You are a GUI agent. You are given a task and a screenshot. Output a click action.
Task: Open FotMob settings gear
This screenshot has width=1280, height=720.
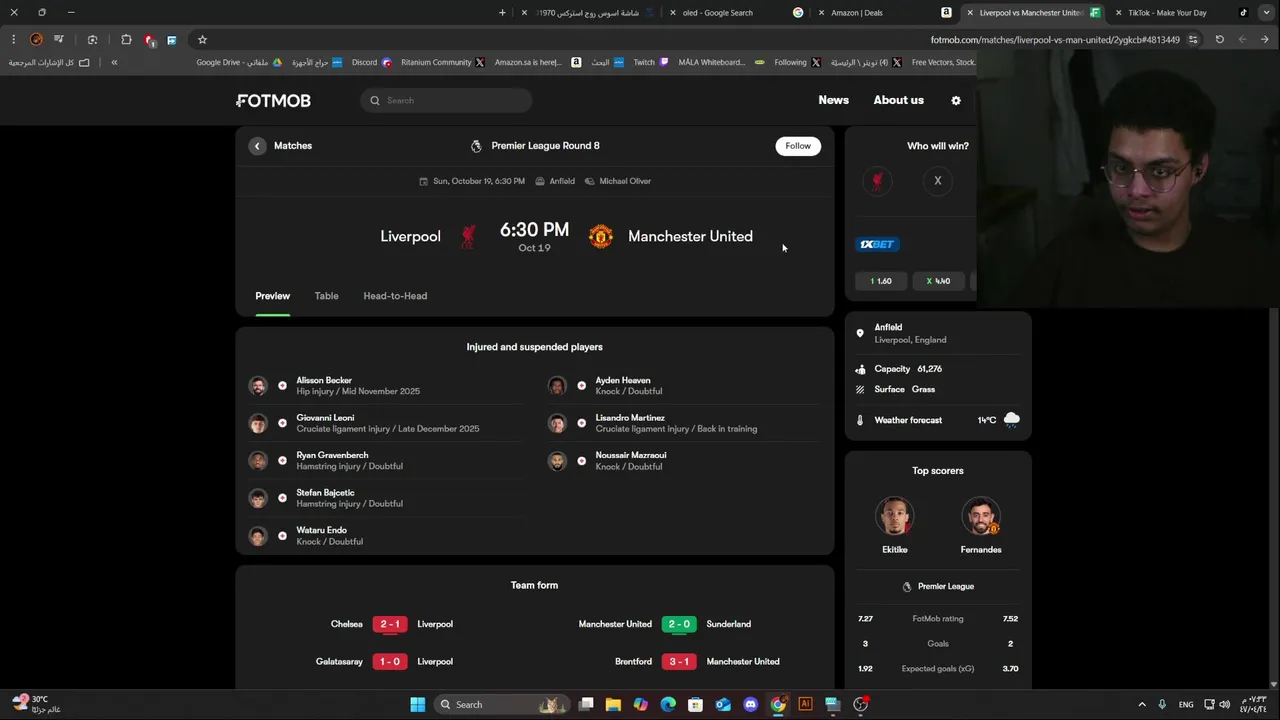pos(956,100)
